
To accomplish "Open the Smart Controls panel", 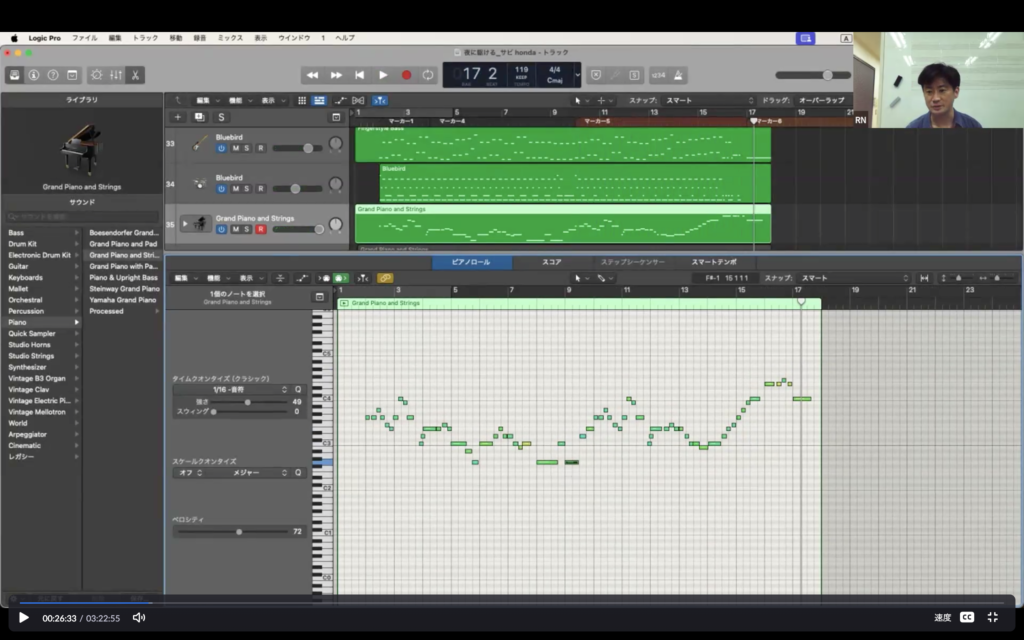I will pyautogui.click(x=96, y=75).
